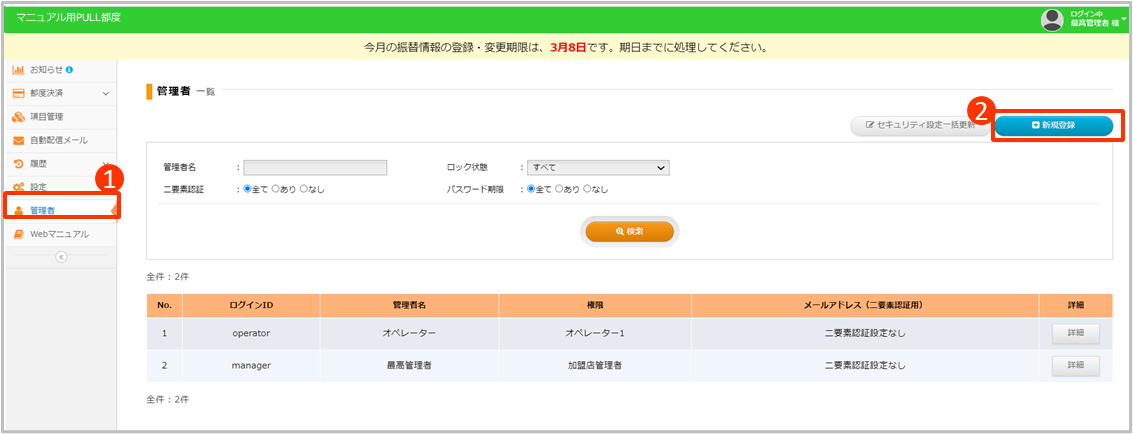Screen dimensions: 1133x434
Task: Click the 自動配信メール envelope icon
Action: pyautogui.click(x=18, y=140)
